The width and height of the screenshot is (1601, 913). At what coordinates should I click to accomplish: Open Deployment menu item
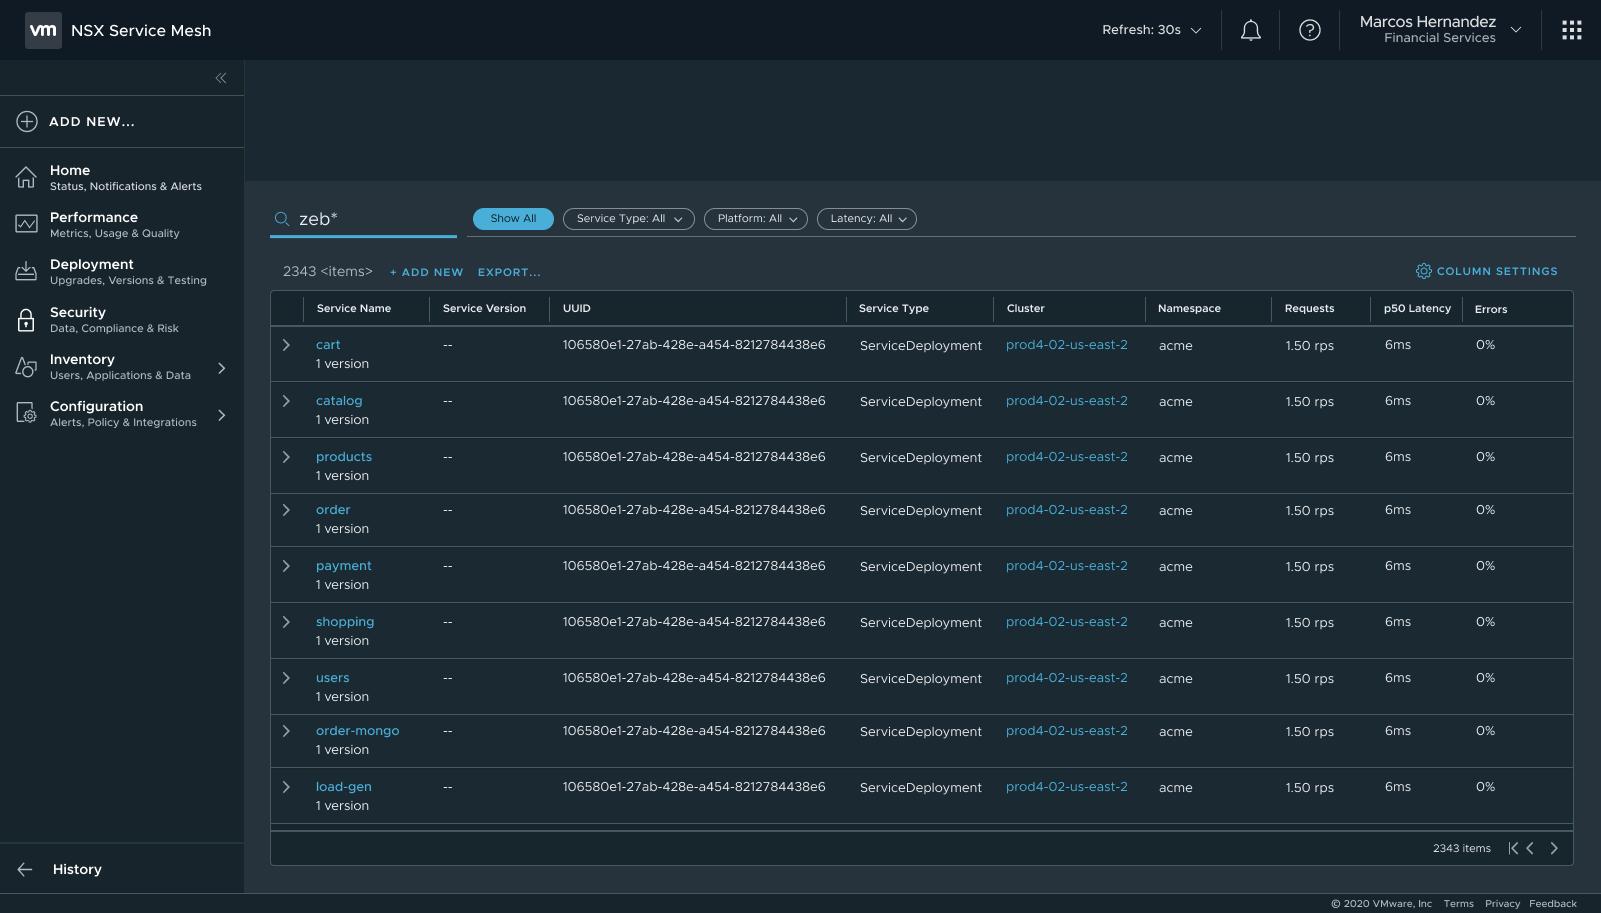pos(122,272)
